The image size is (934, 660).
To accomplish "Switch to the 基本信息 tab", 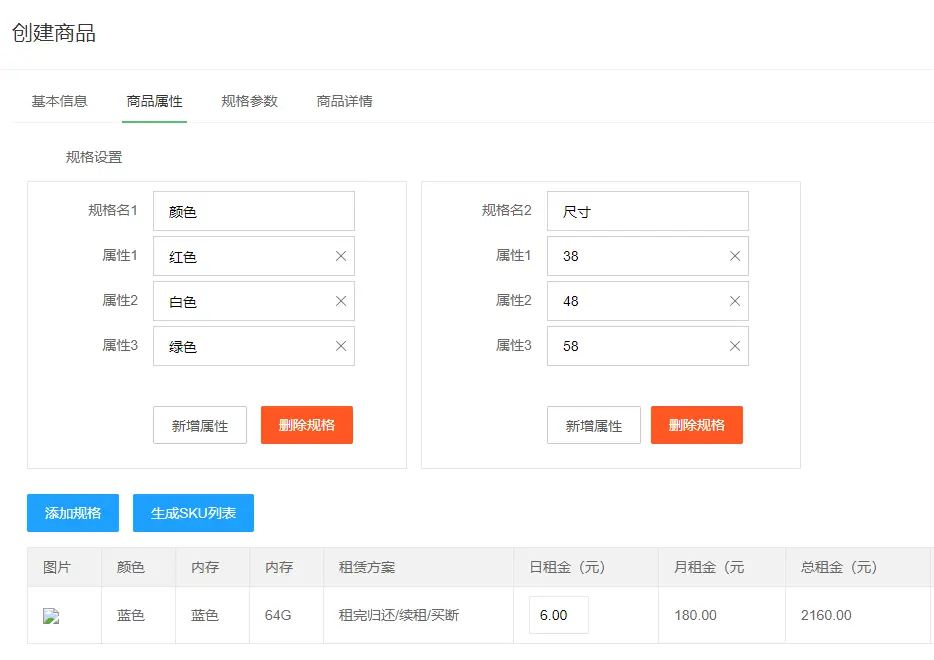I will (59, 101).
